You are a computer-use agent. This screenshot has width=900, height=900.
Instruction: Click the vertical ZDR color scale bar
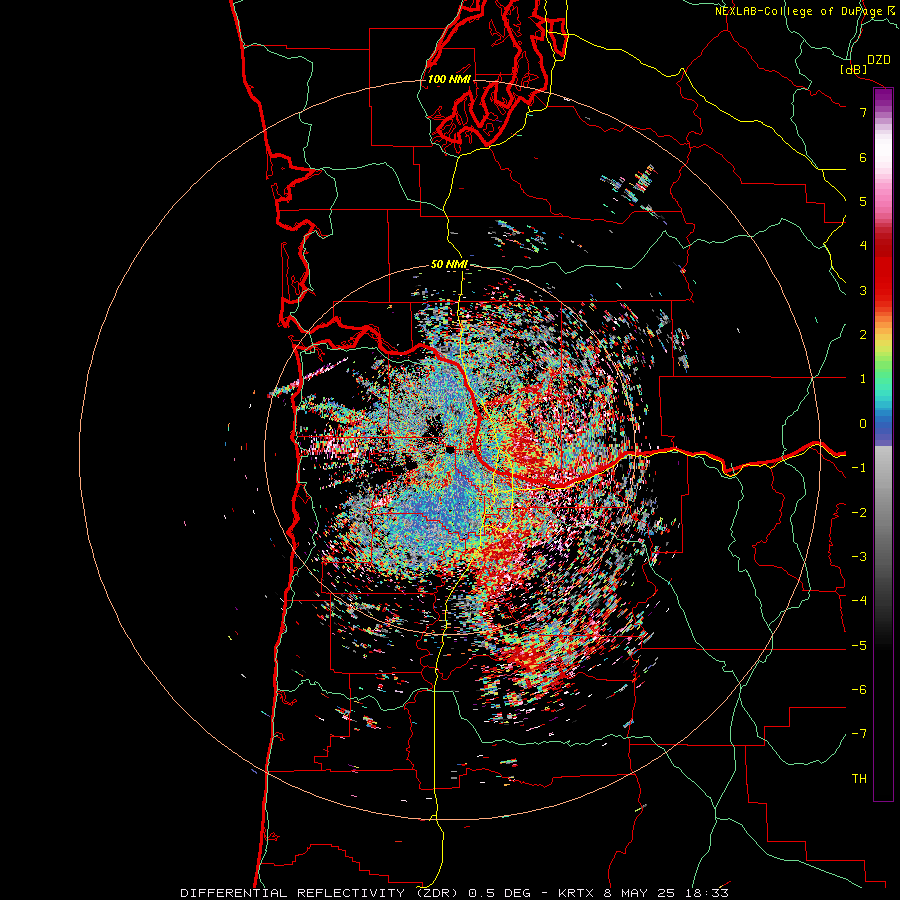click(883, 444)
